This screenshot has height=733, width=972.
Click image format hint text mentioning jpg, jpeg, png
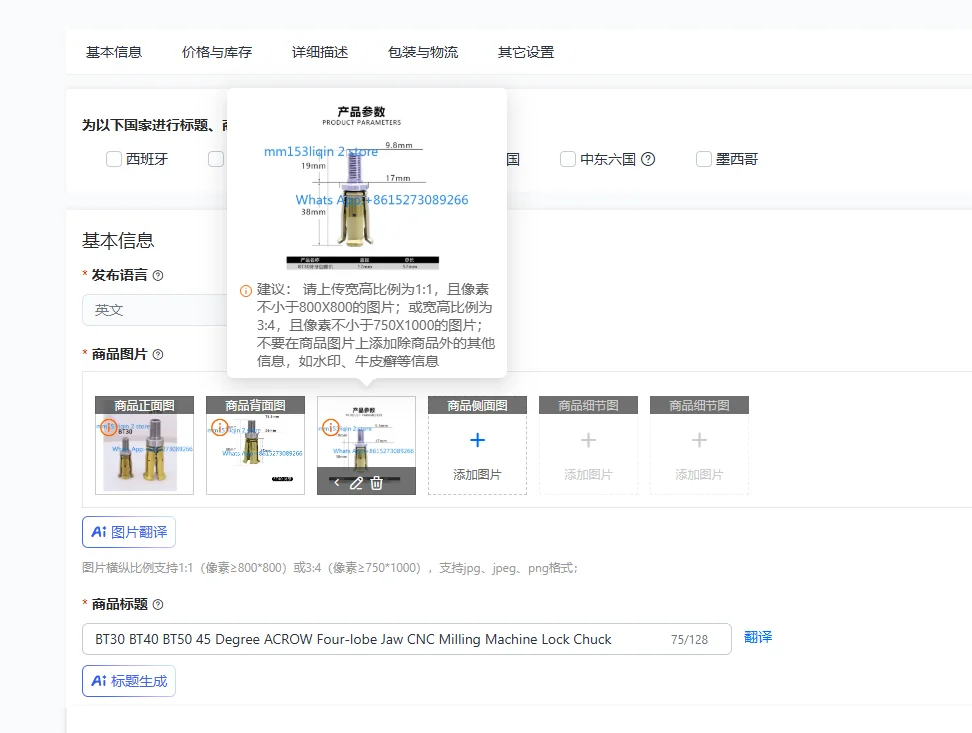click(x=330, y=568)
